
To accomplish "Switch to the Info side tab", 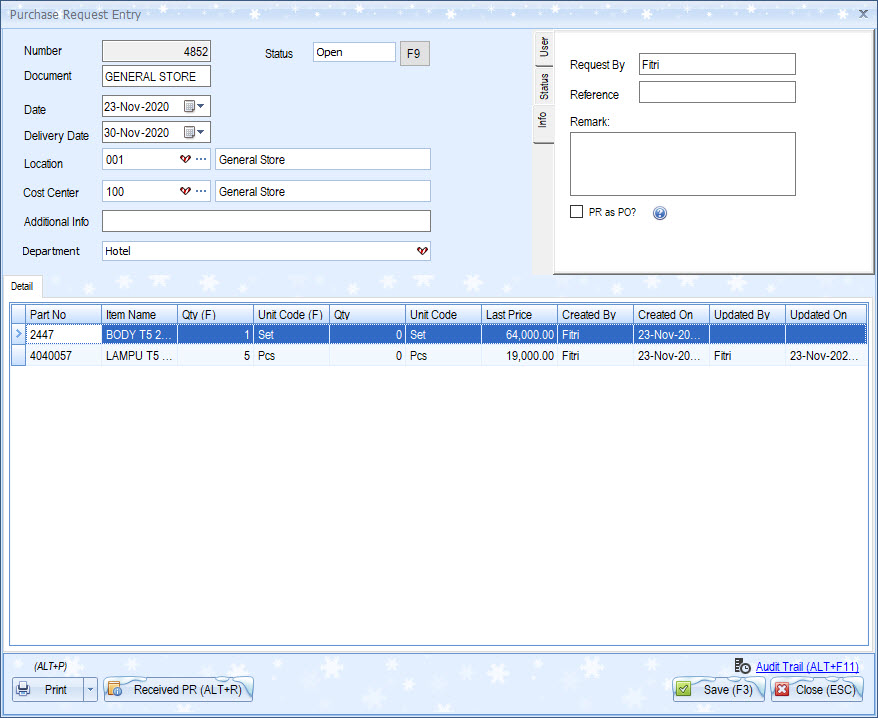I will click(543, 120).
